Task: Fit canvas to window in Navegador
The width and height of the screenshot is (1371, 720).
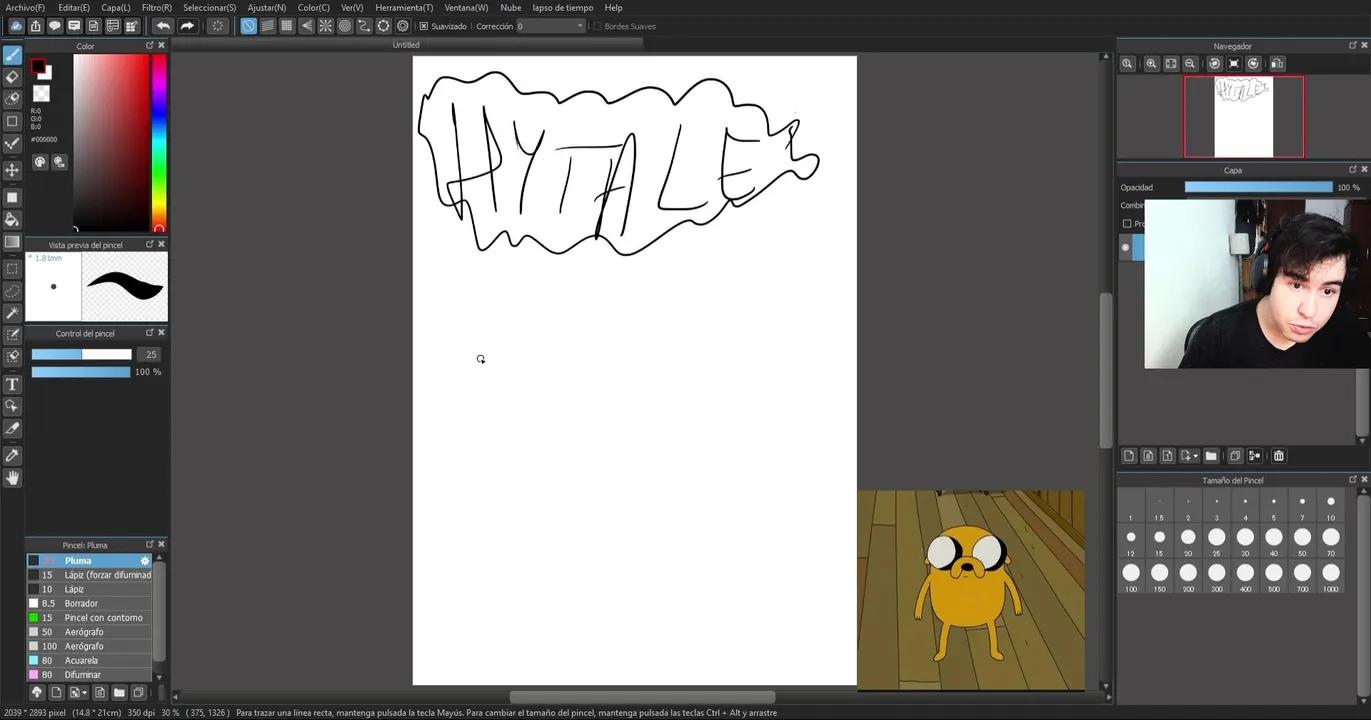Action: point(1171,63)
